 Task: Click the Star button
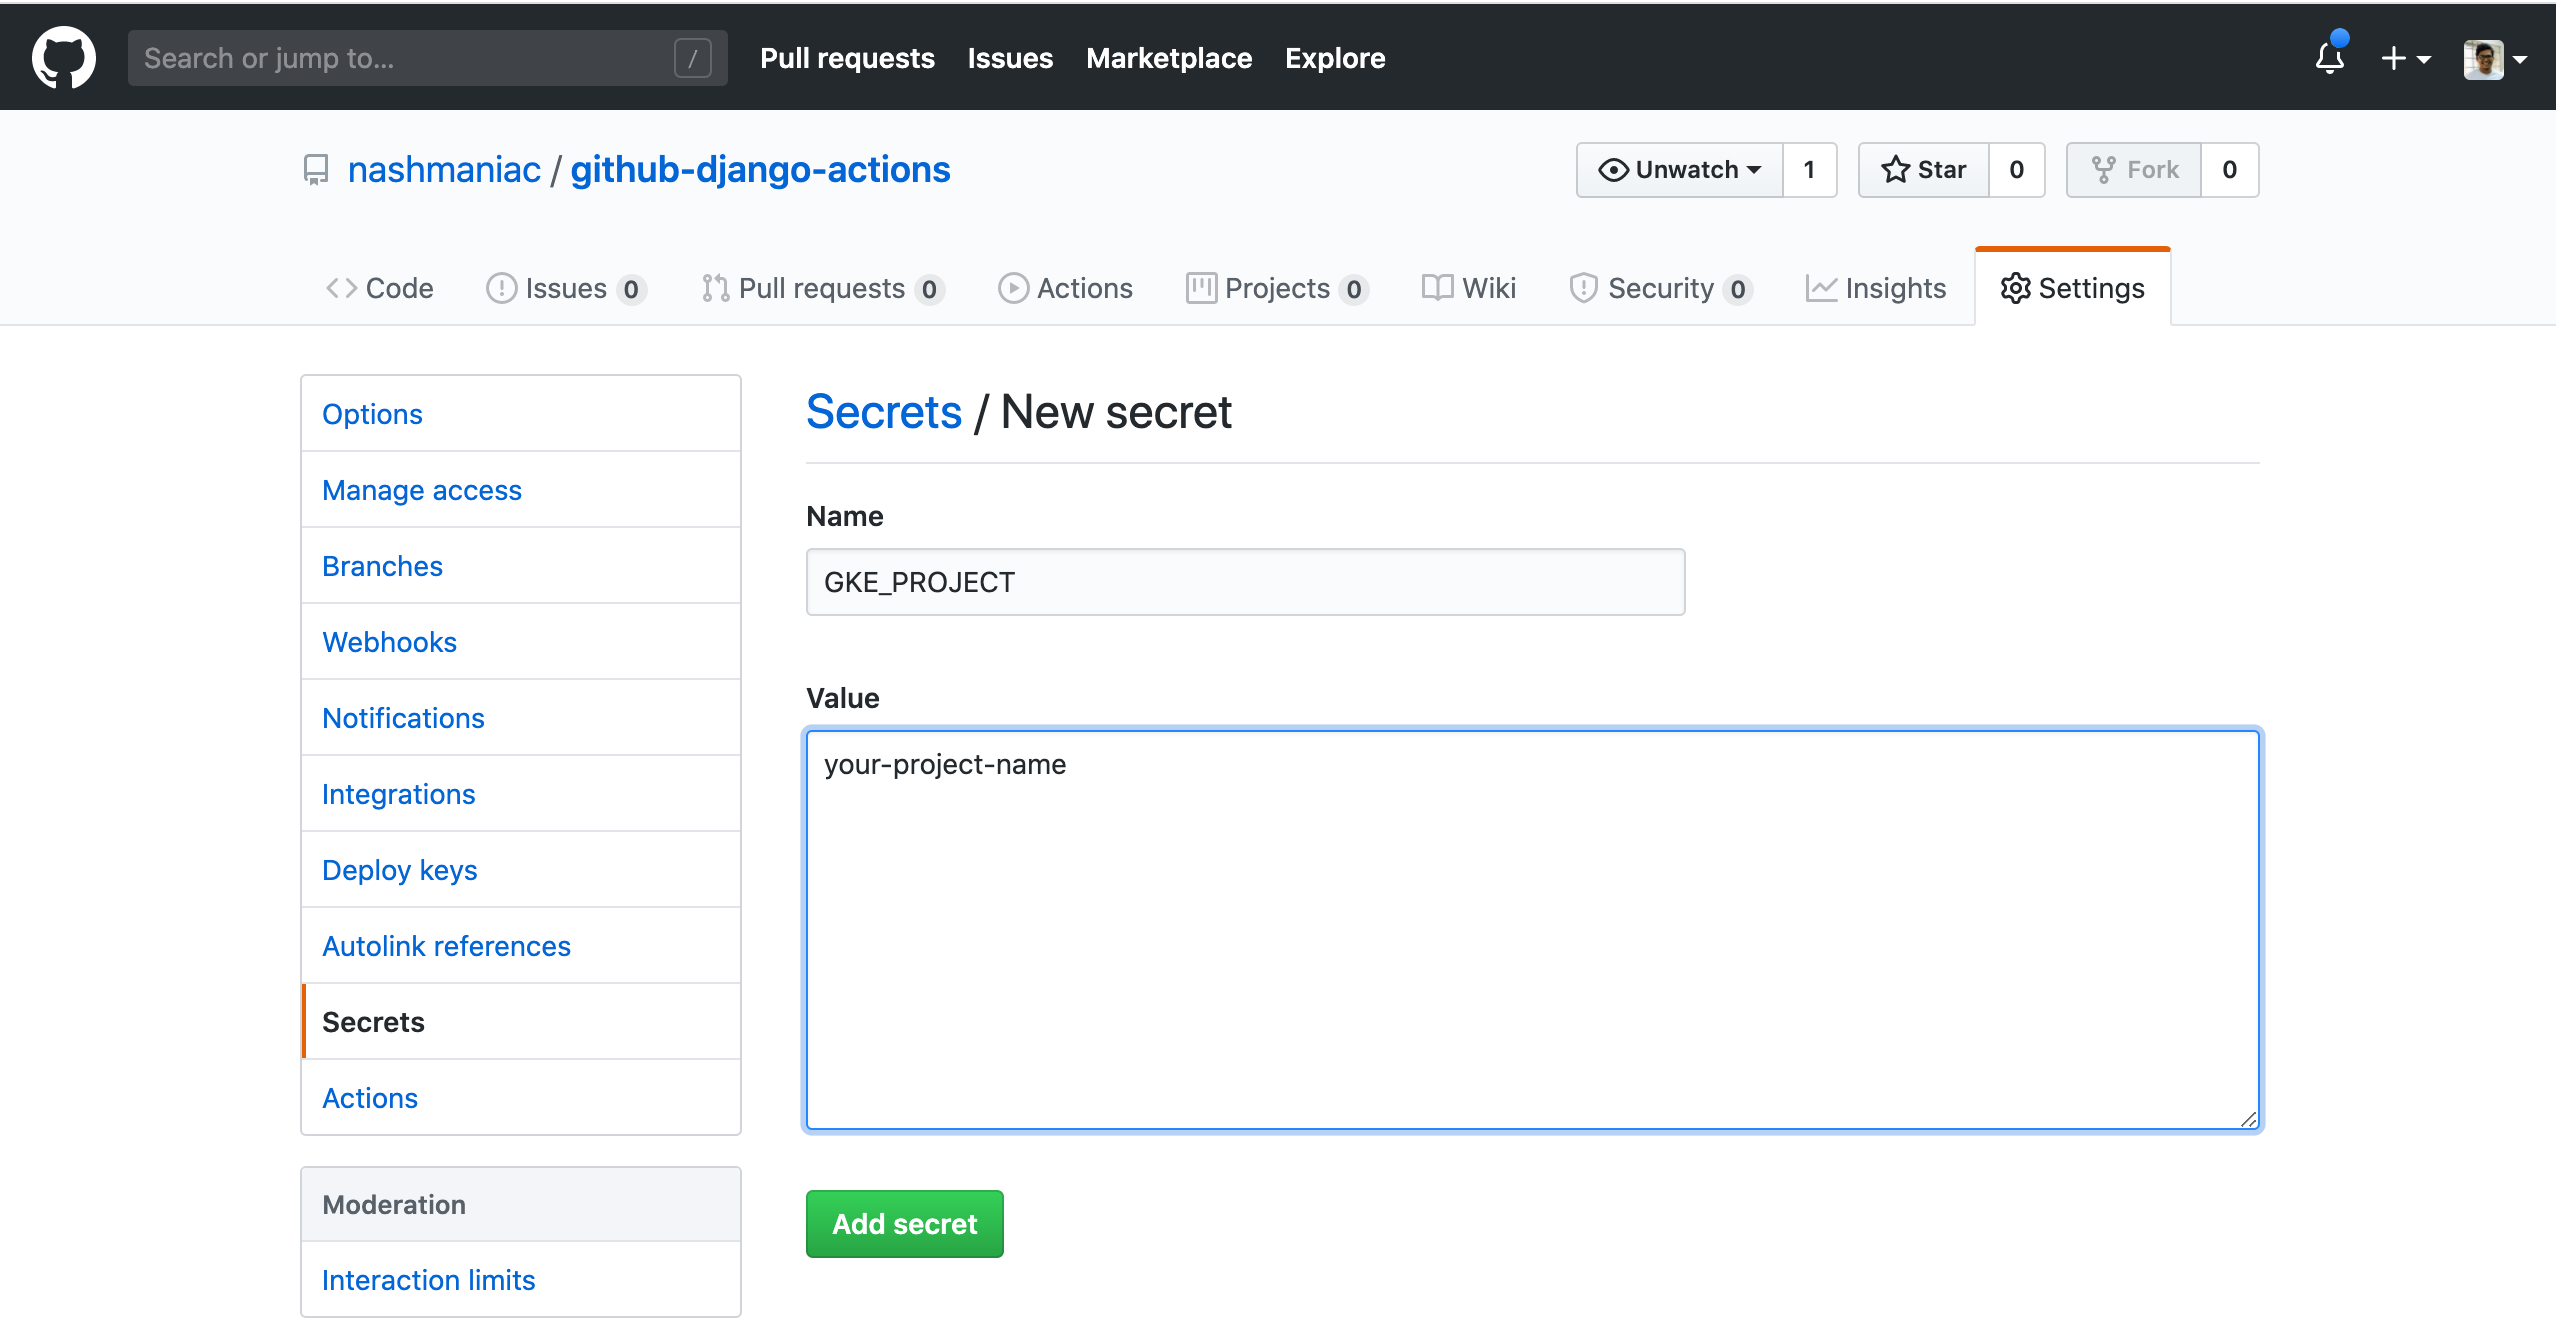click(x=1924, y=170)
